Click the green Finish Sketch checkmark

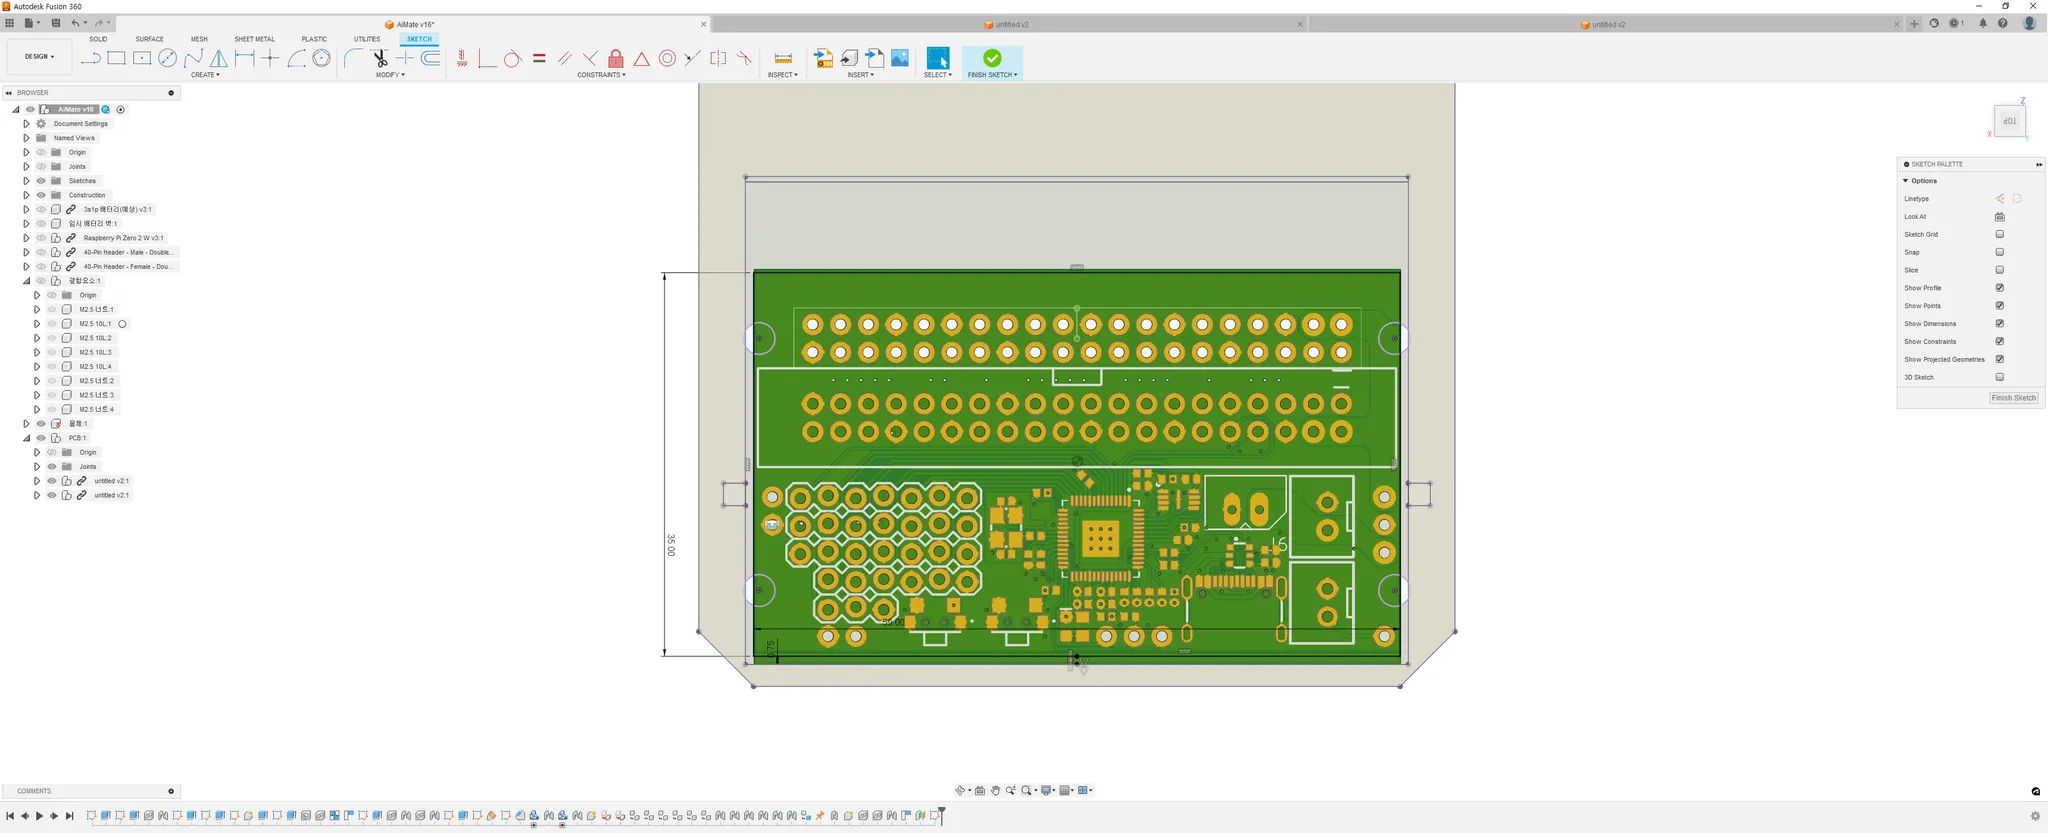(x=992, y=58)
